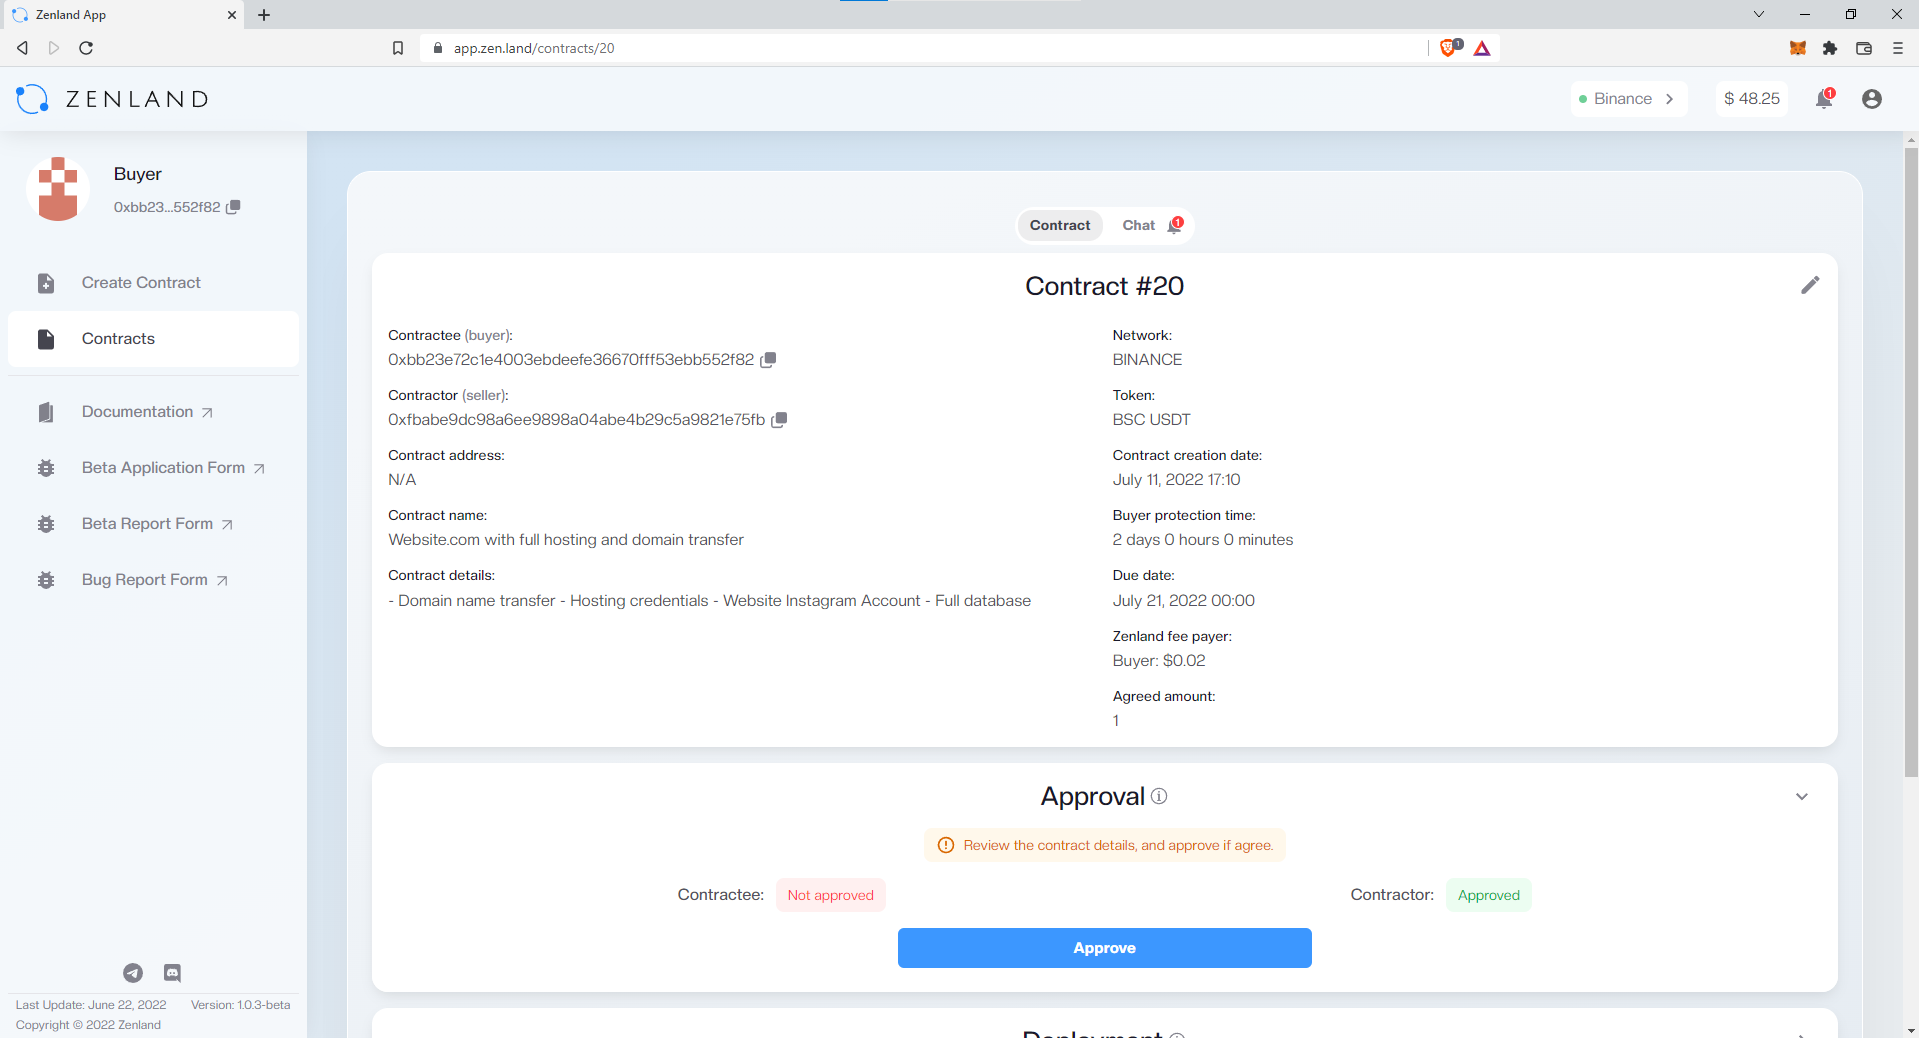Viewport: 1919px width, 1038px height.
Task: Click the Beta Application Form bug icon
Action: point(46,468)
